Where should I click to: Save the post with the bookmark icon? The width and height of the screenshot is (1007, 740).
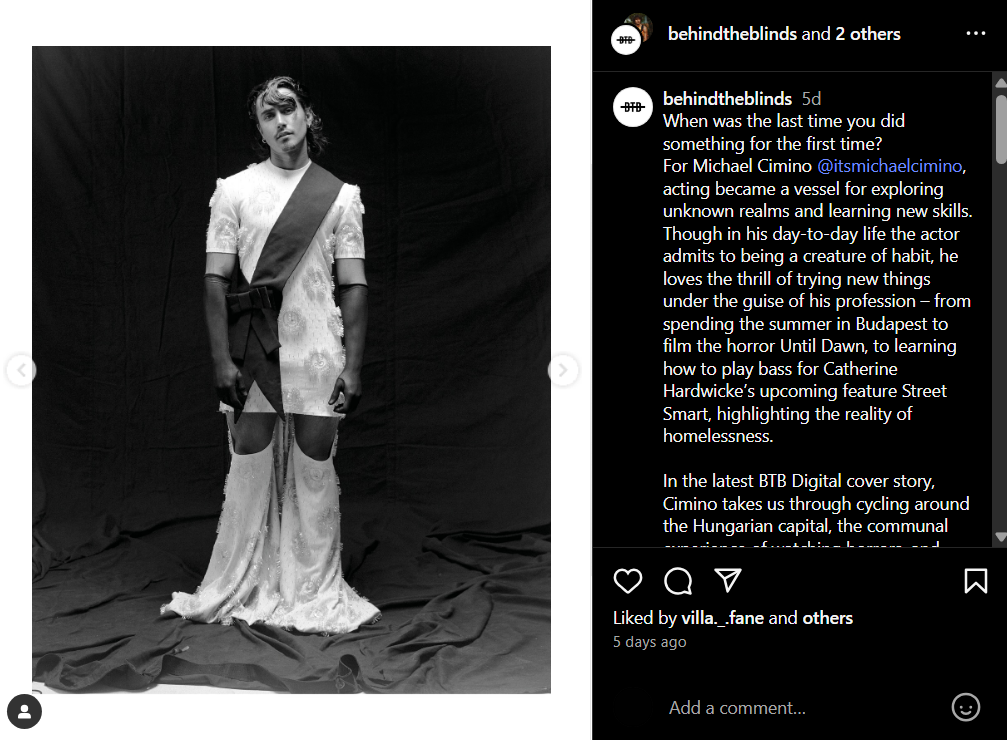tap(976, 581)
